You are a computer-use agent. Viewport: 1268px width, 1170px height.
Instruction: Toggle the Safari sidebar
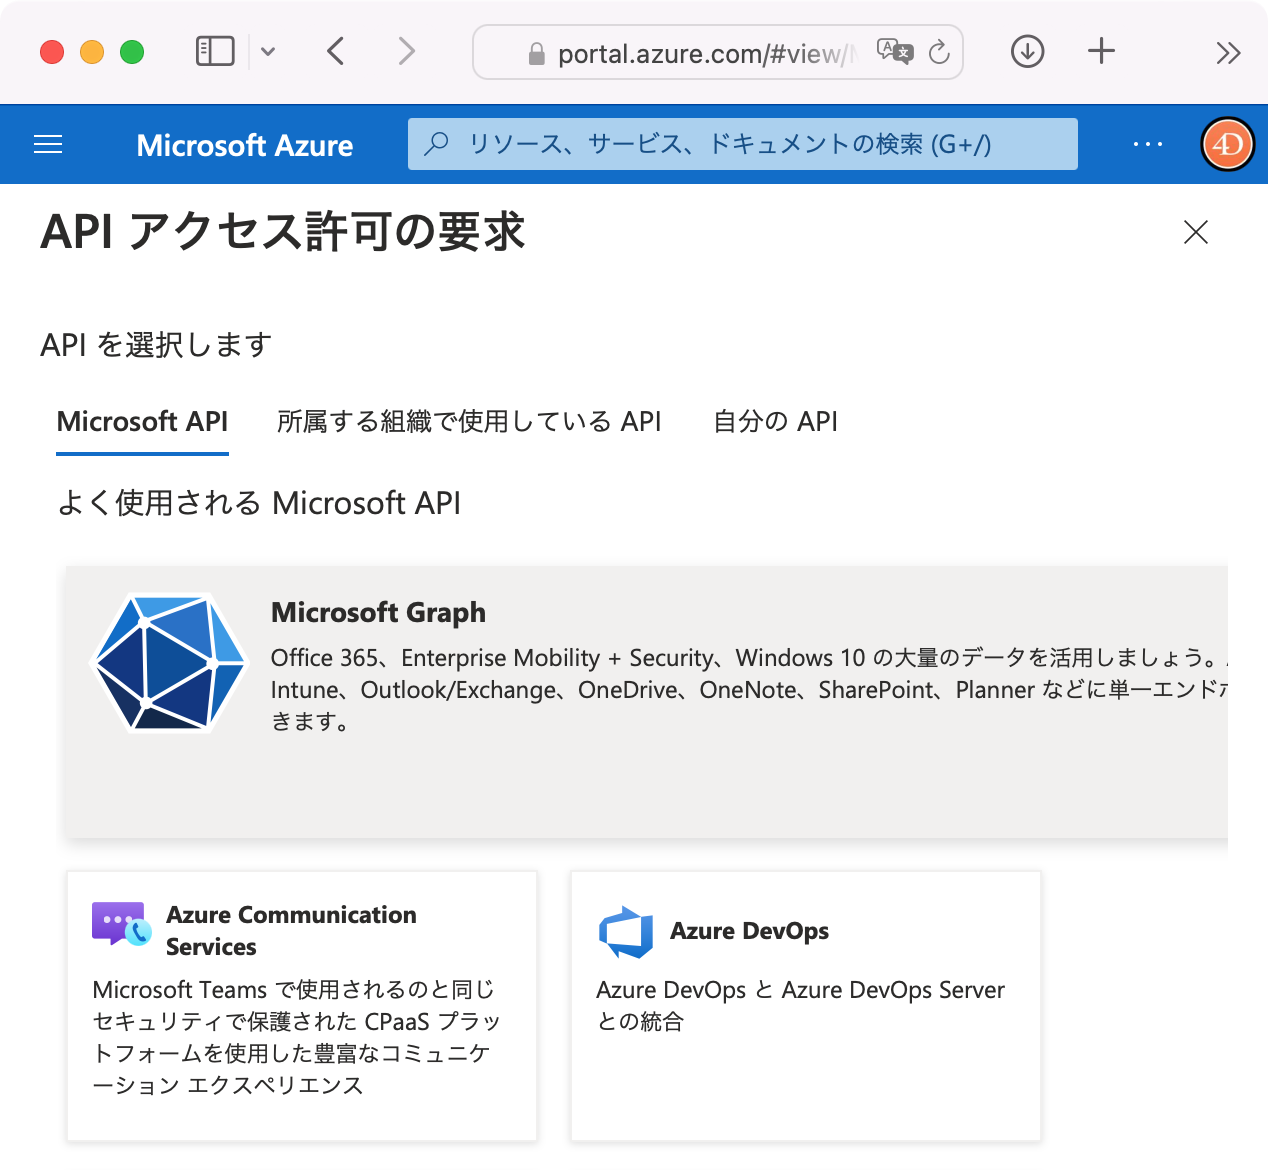coord(214,51)
